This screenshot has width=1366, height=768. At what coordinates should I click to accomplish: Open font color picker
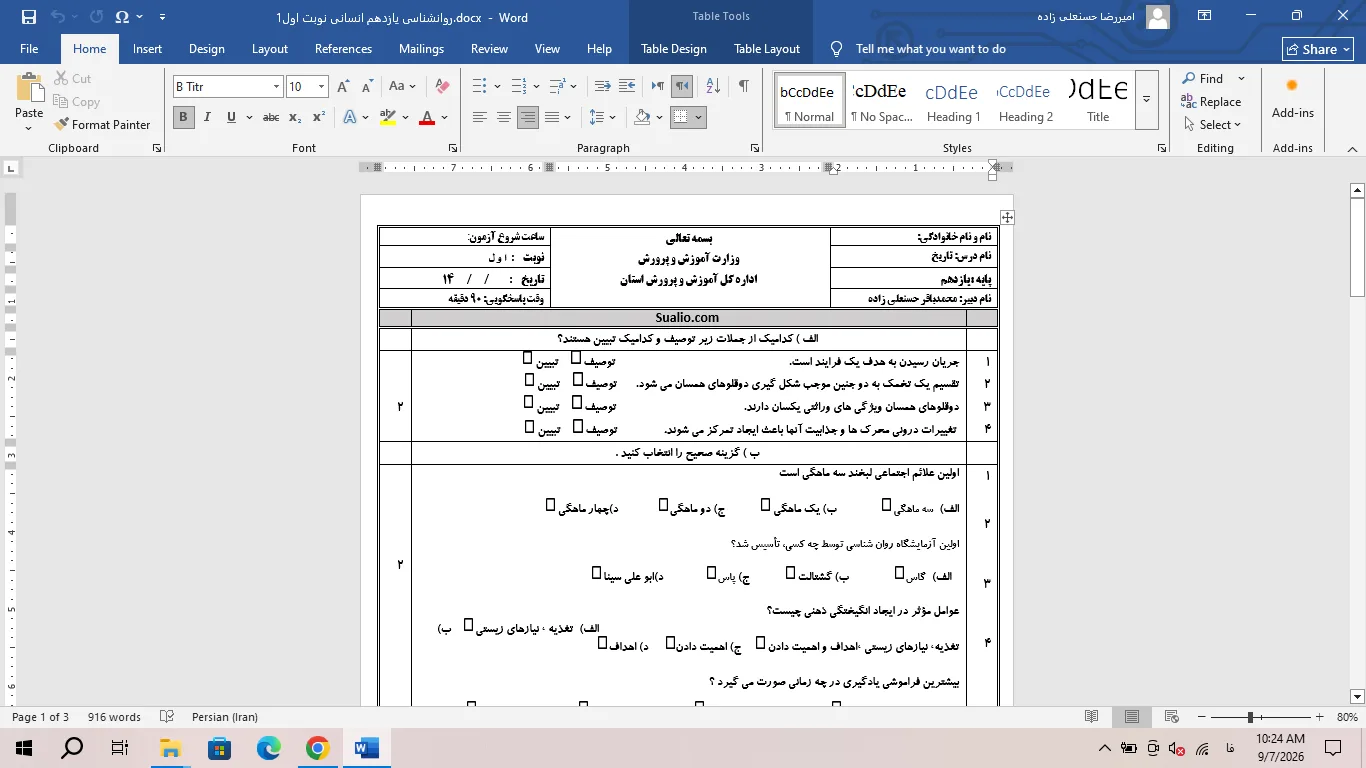click(445, 117)
